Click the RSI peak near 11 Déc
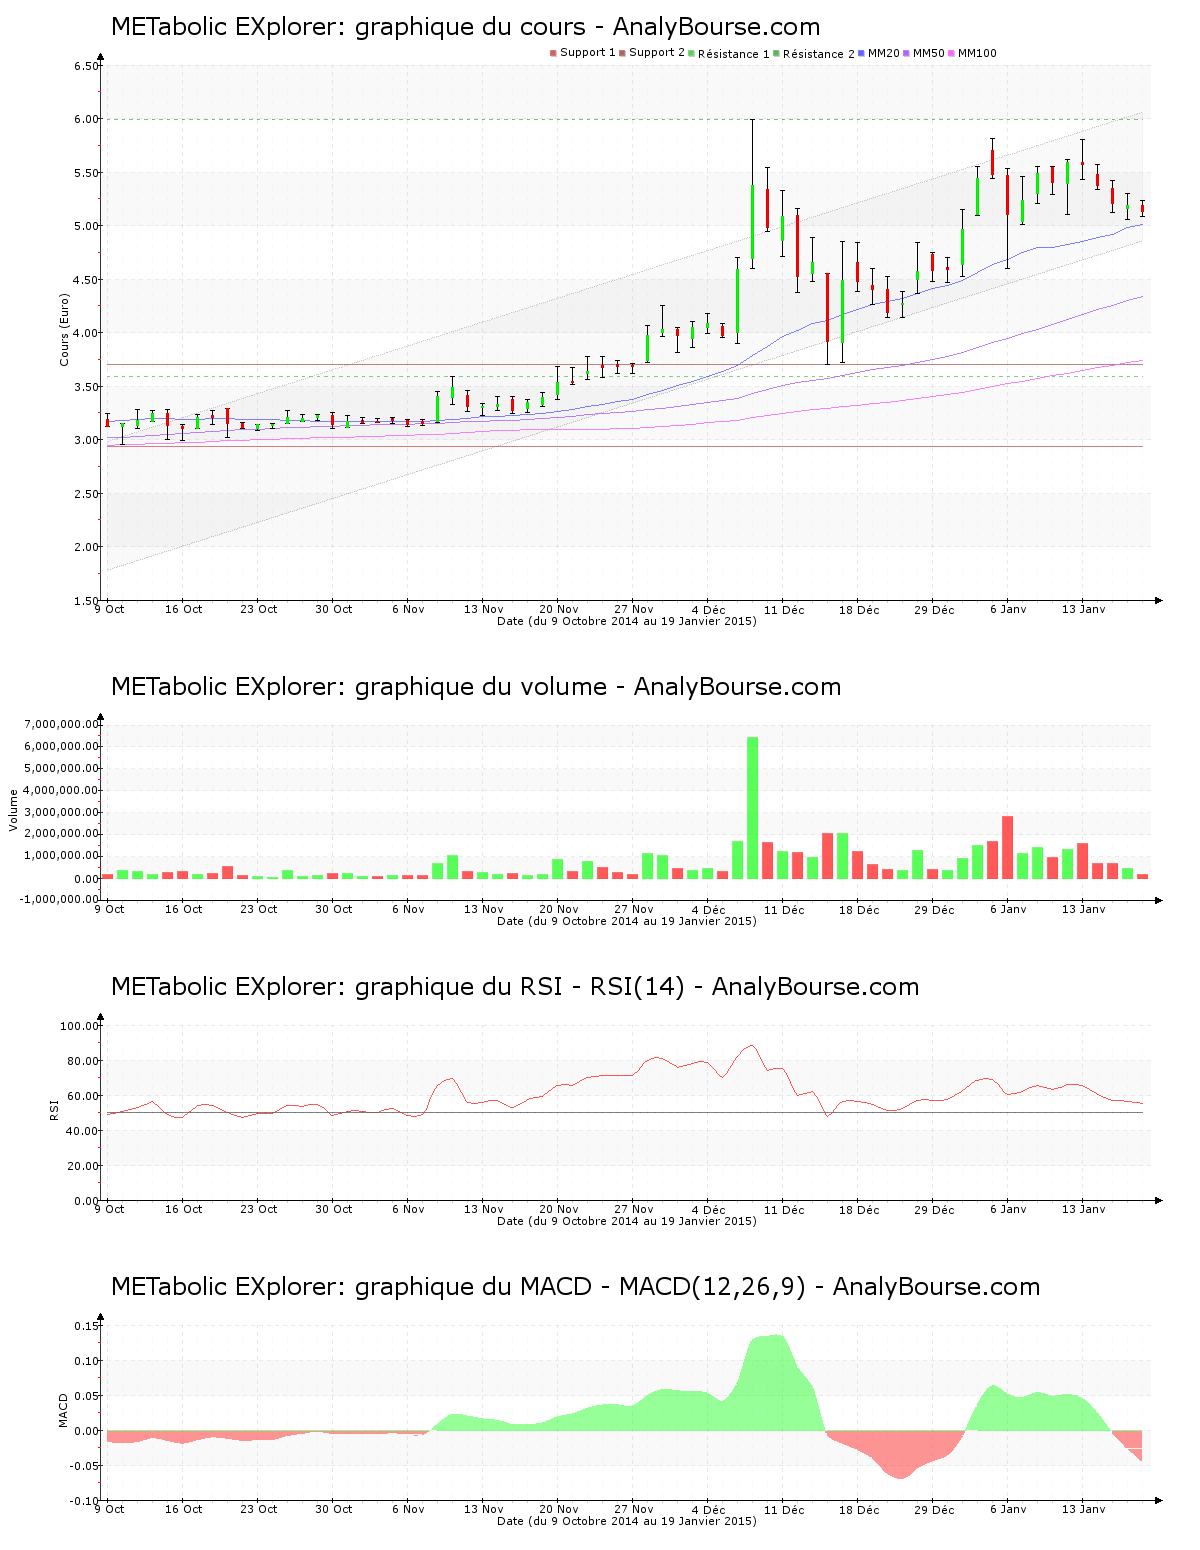The height and width of the screenshot is (1550, 1200). tap(751, 1047)
